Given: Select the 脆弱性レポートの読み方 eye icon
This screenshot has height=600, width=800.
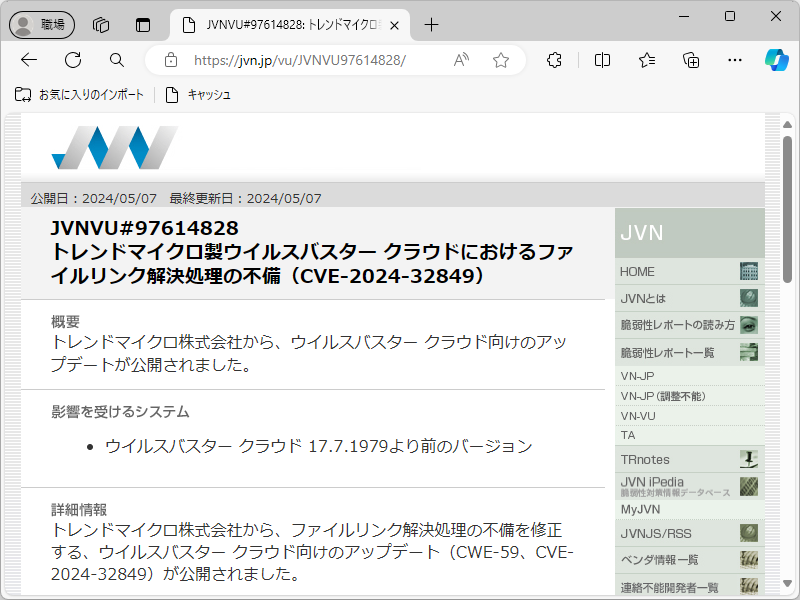Looking at the screenshot, I should pos(748,325).
